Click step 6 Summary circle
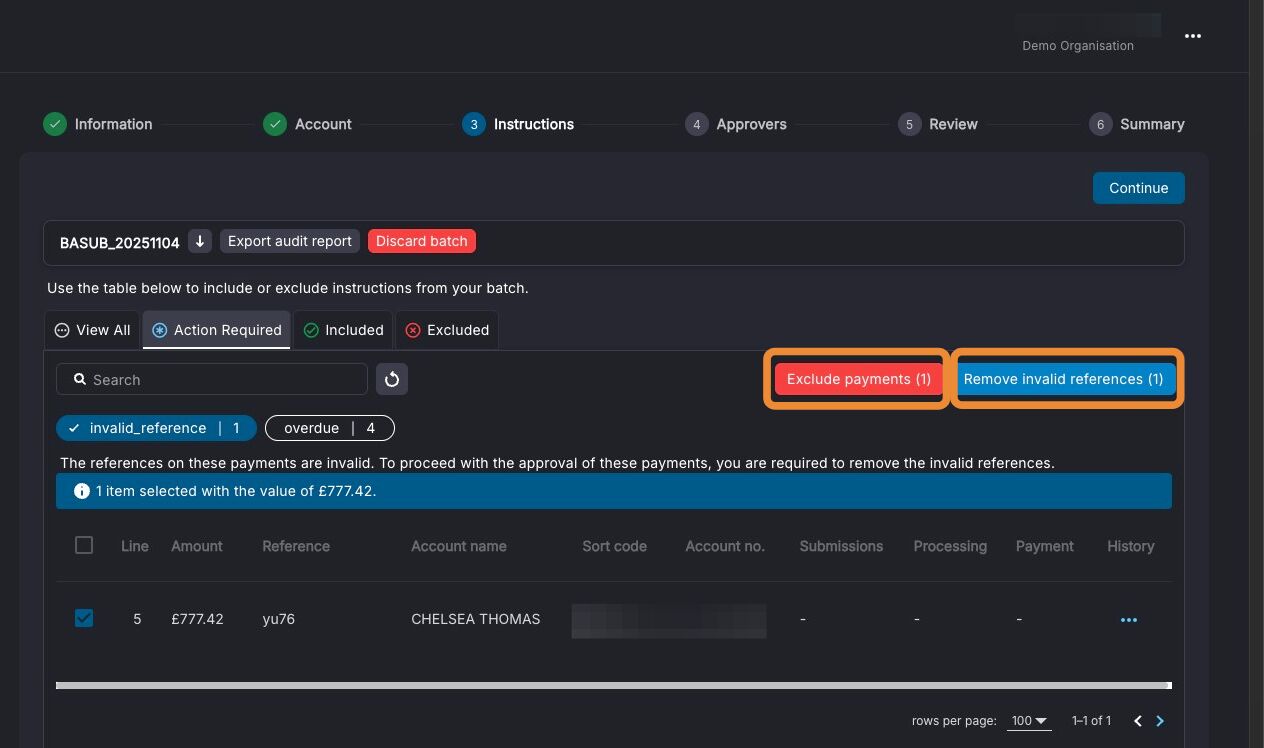Image resolution: width=1264 pixels, height=748 pixels. point(1100,124)
